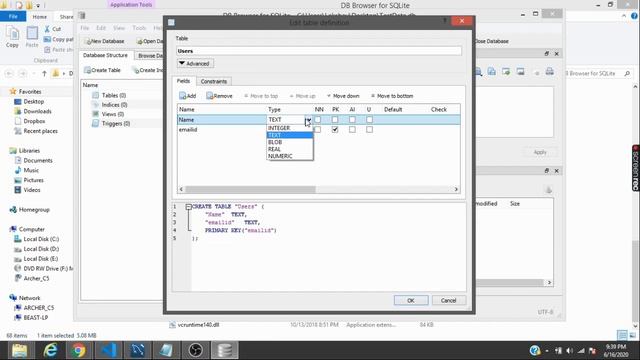Open Desktop in Explorer Favorites

coord(33,101)
